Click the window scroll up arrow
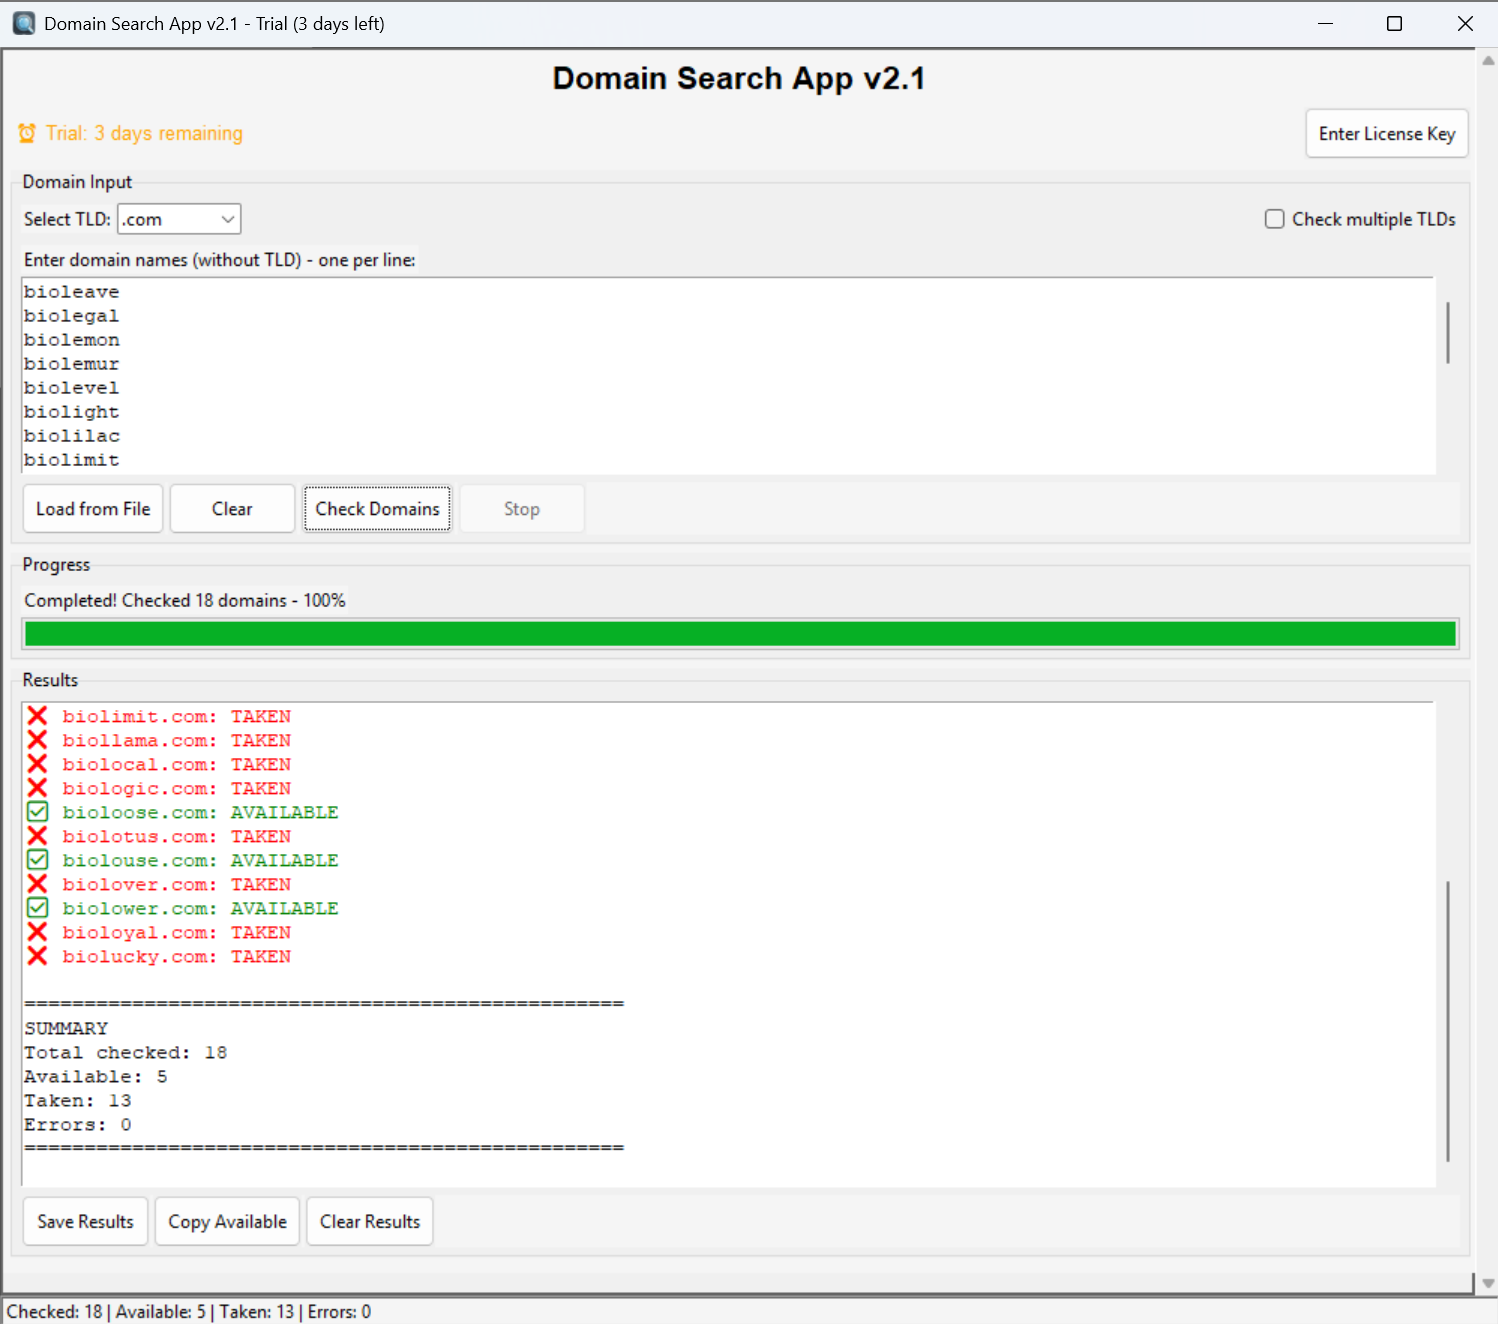The height and width of the screenshot is (1324, 1498). pyautogui.click(x=1488, y=60)
